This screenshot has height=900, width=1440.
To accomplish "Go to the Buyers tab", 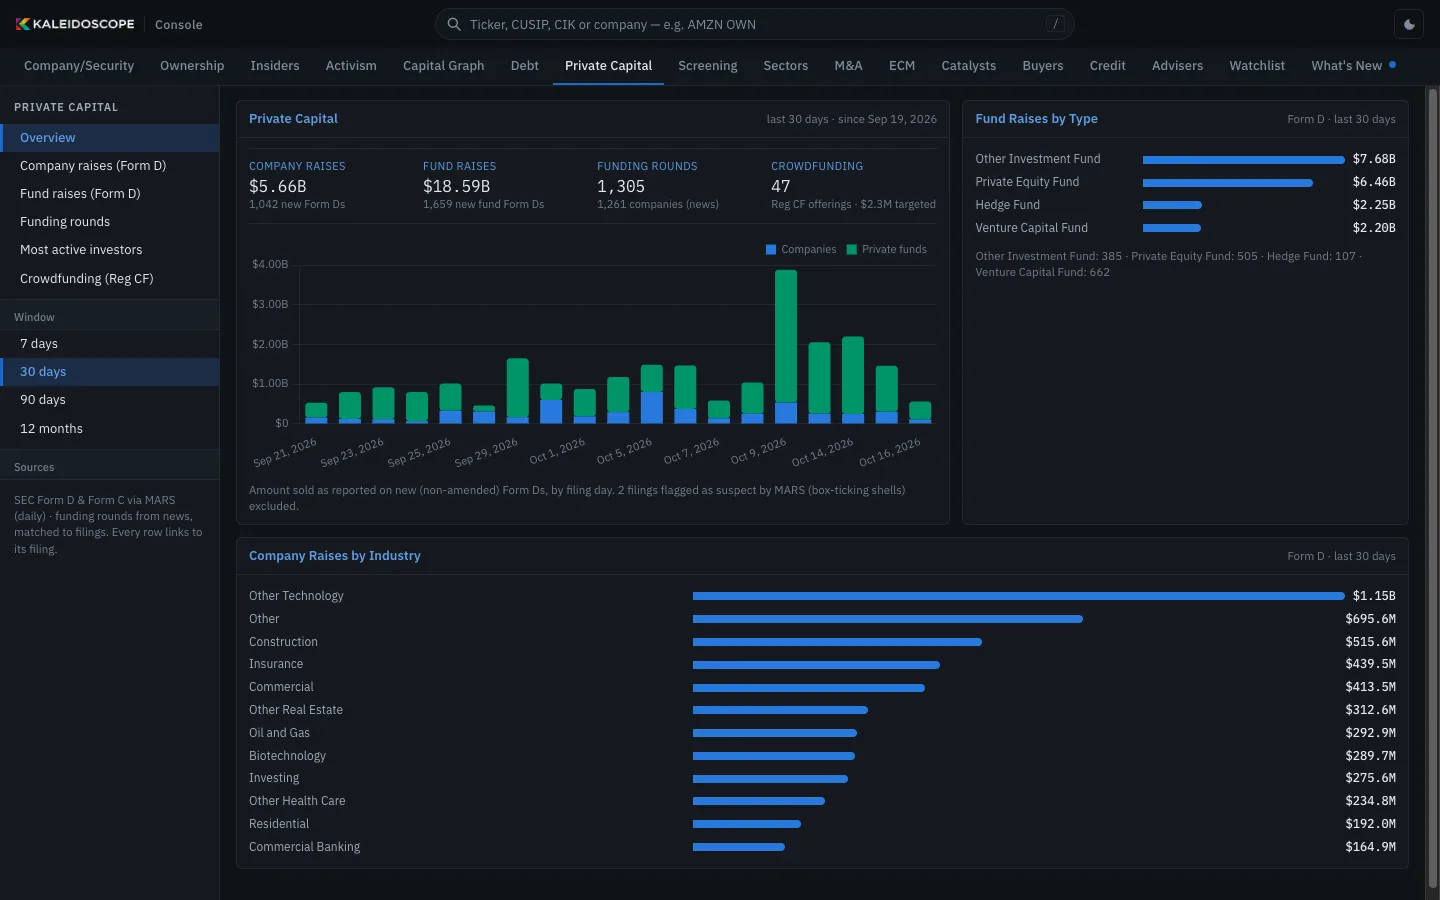I will pos(1043,66).
